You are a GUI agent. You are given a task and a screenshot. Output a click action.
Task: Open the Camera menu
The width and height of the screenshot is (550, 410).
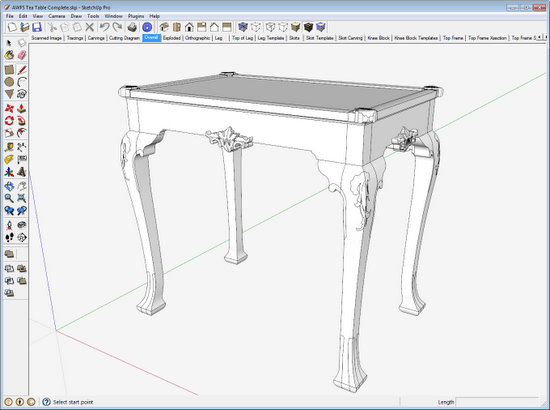point(56,16)
